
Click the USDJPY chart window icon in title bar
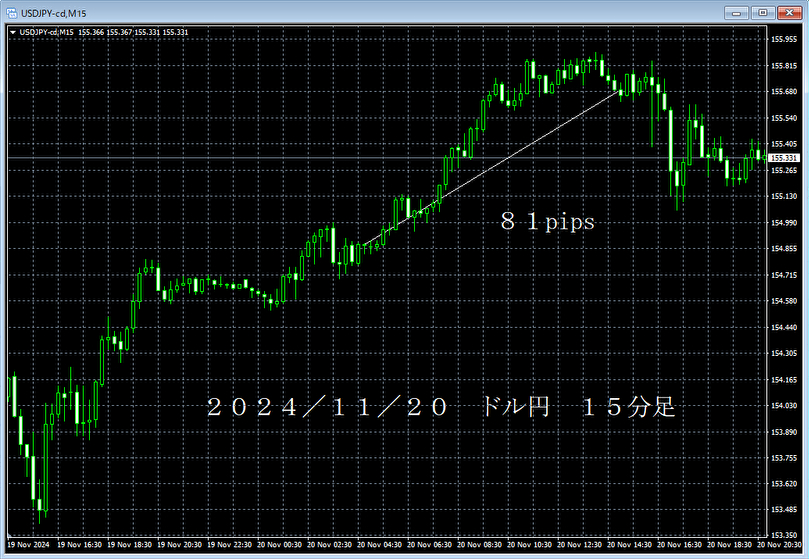click(x=11, y=13)
